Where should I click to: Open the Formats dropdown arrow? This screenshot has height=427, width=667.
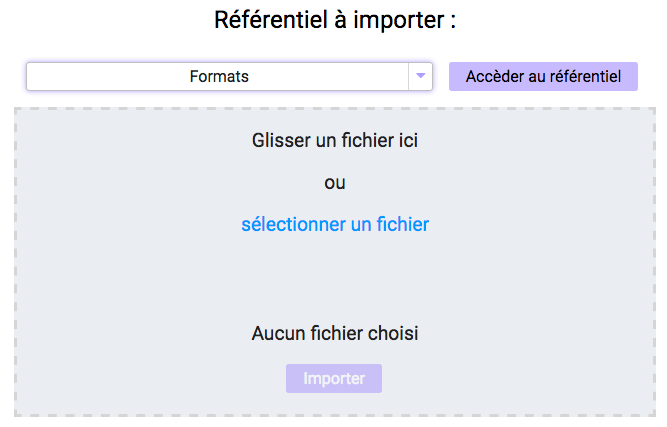pyautogui.click(x=420, y=76)
